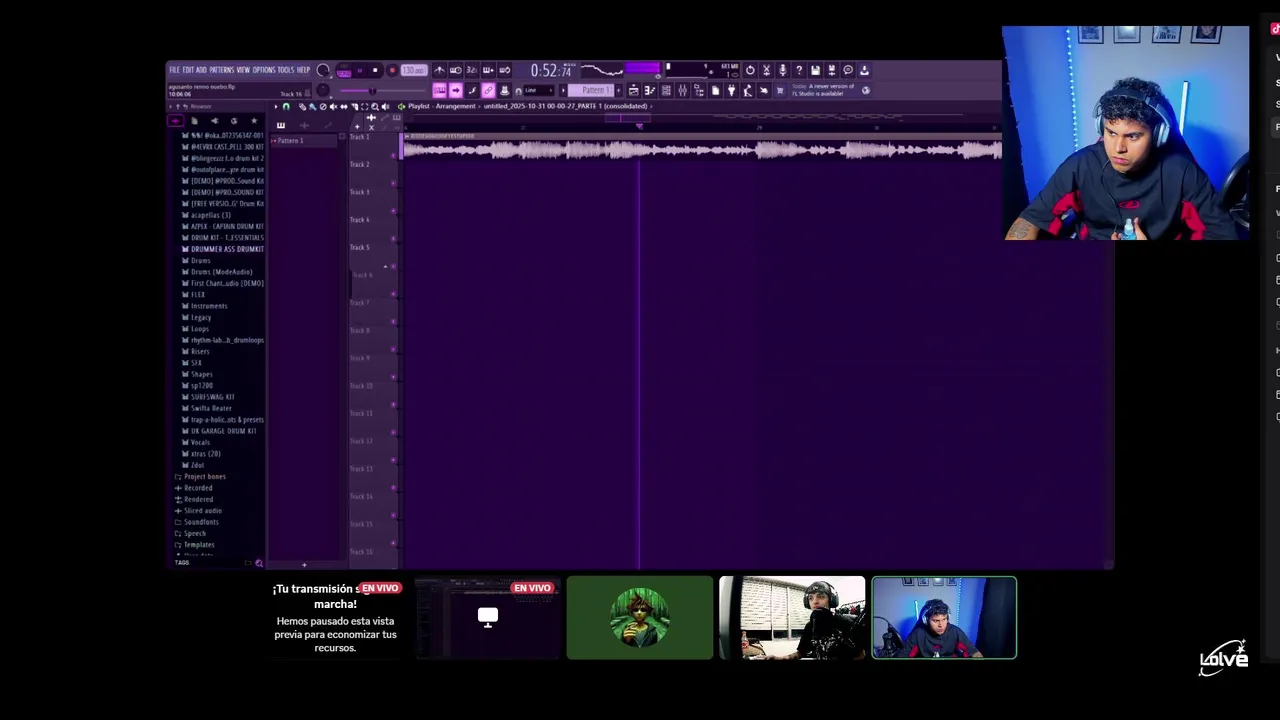Open the PATTERNS menu
Viewport: 1280px width, 720px height.
point(222,70)
